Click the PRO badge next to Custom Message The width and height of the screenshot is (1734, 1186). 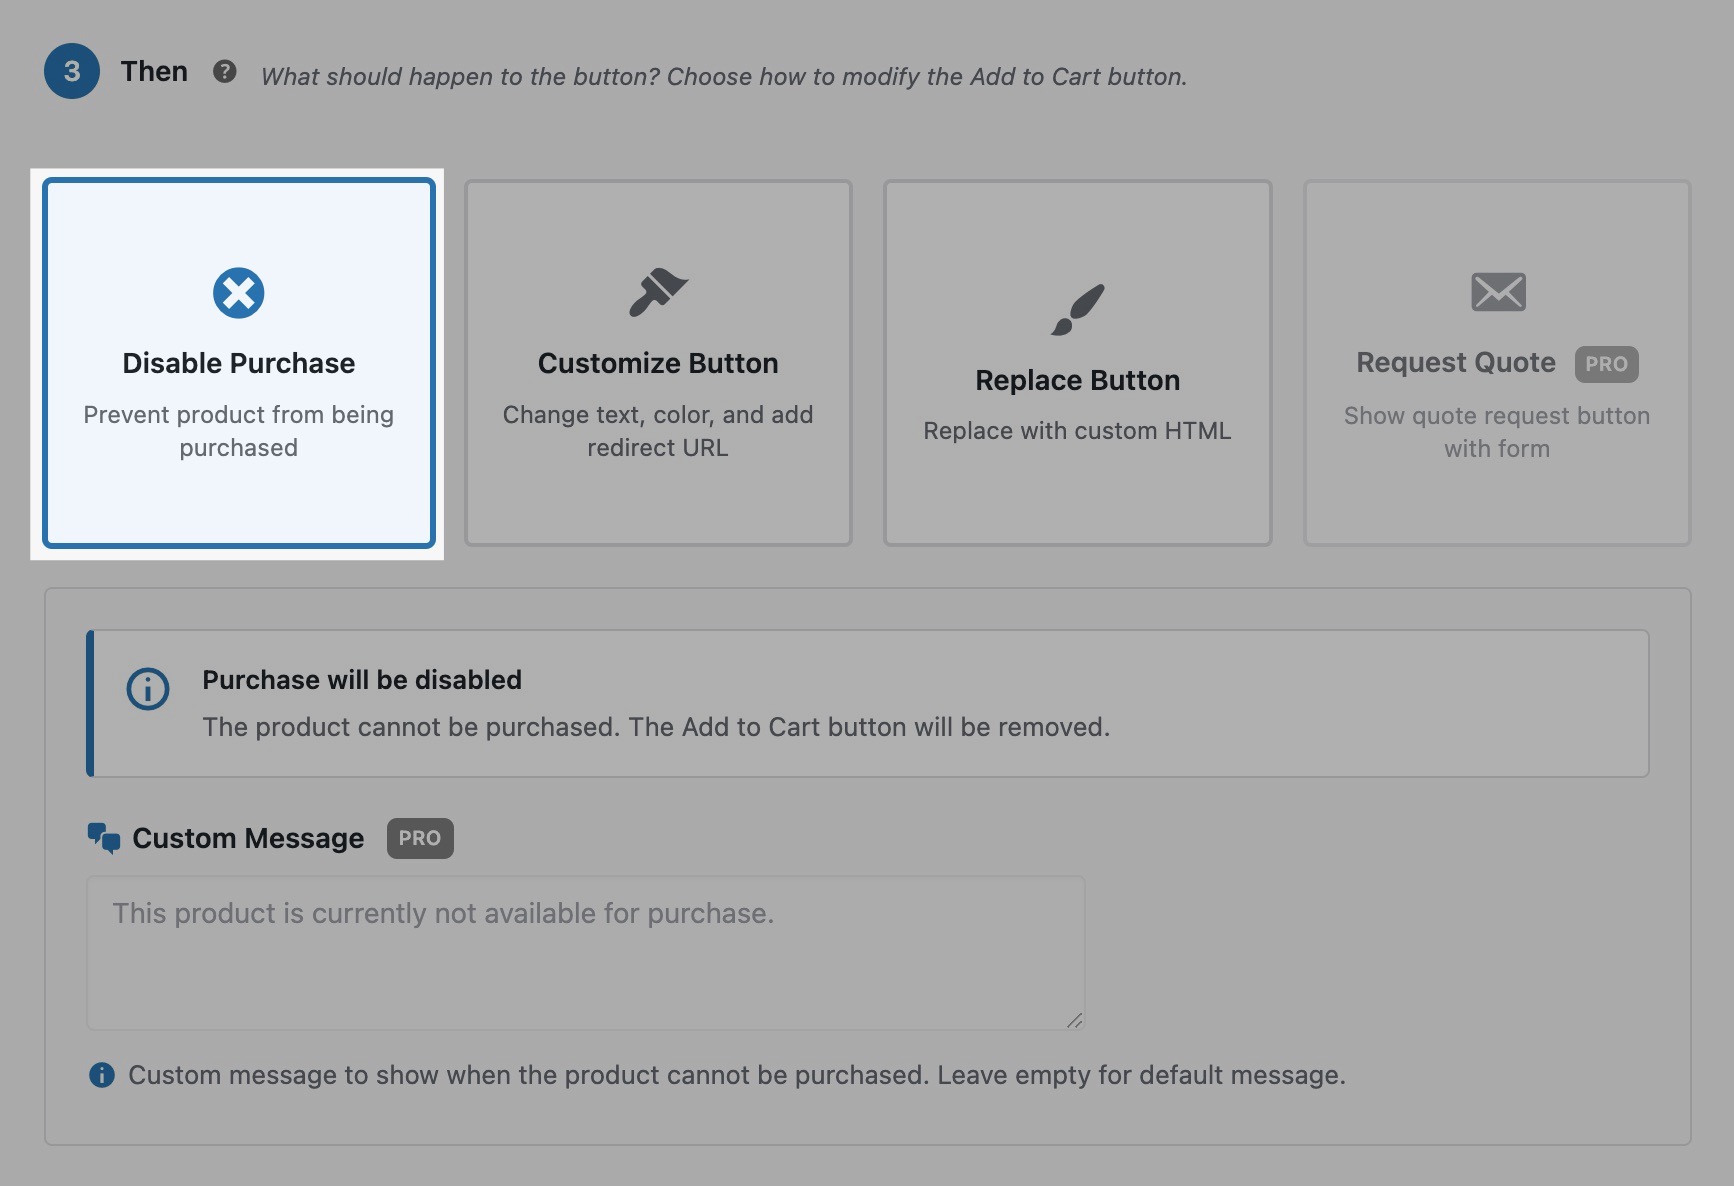click(x=420, y=838)
